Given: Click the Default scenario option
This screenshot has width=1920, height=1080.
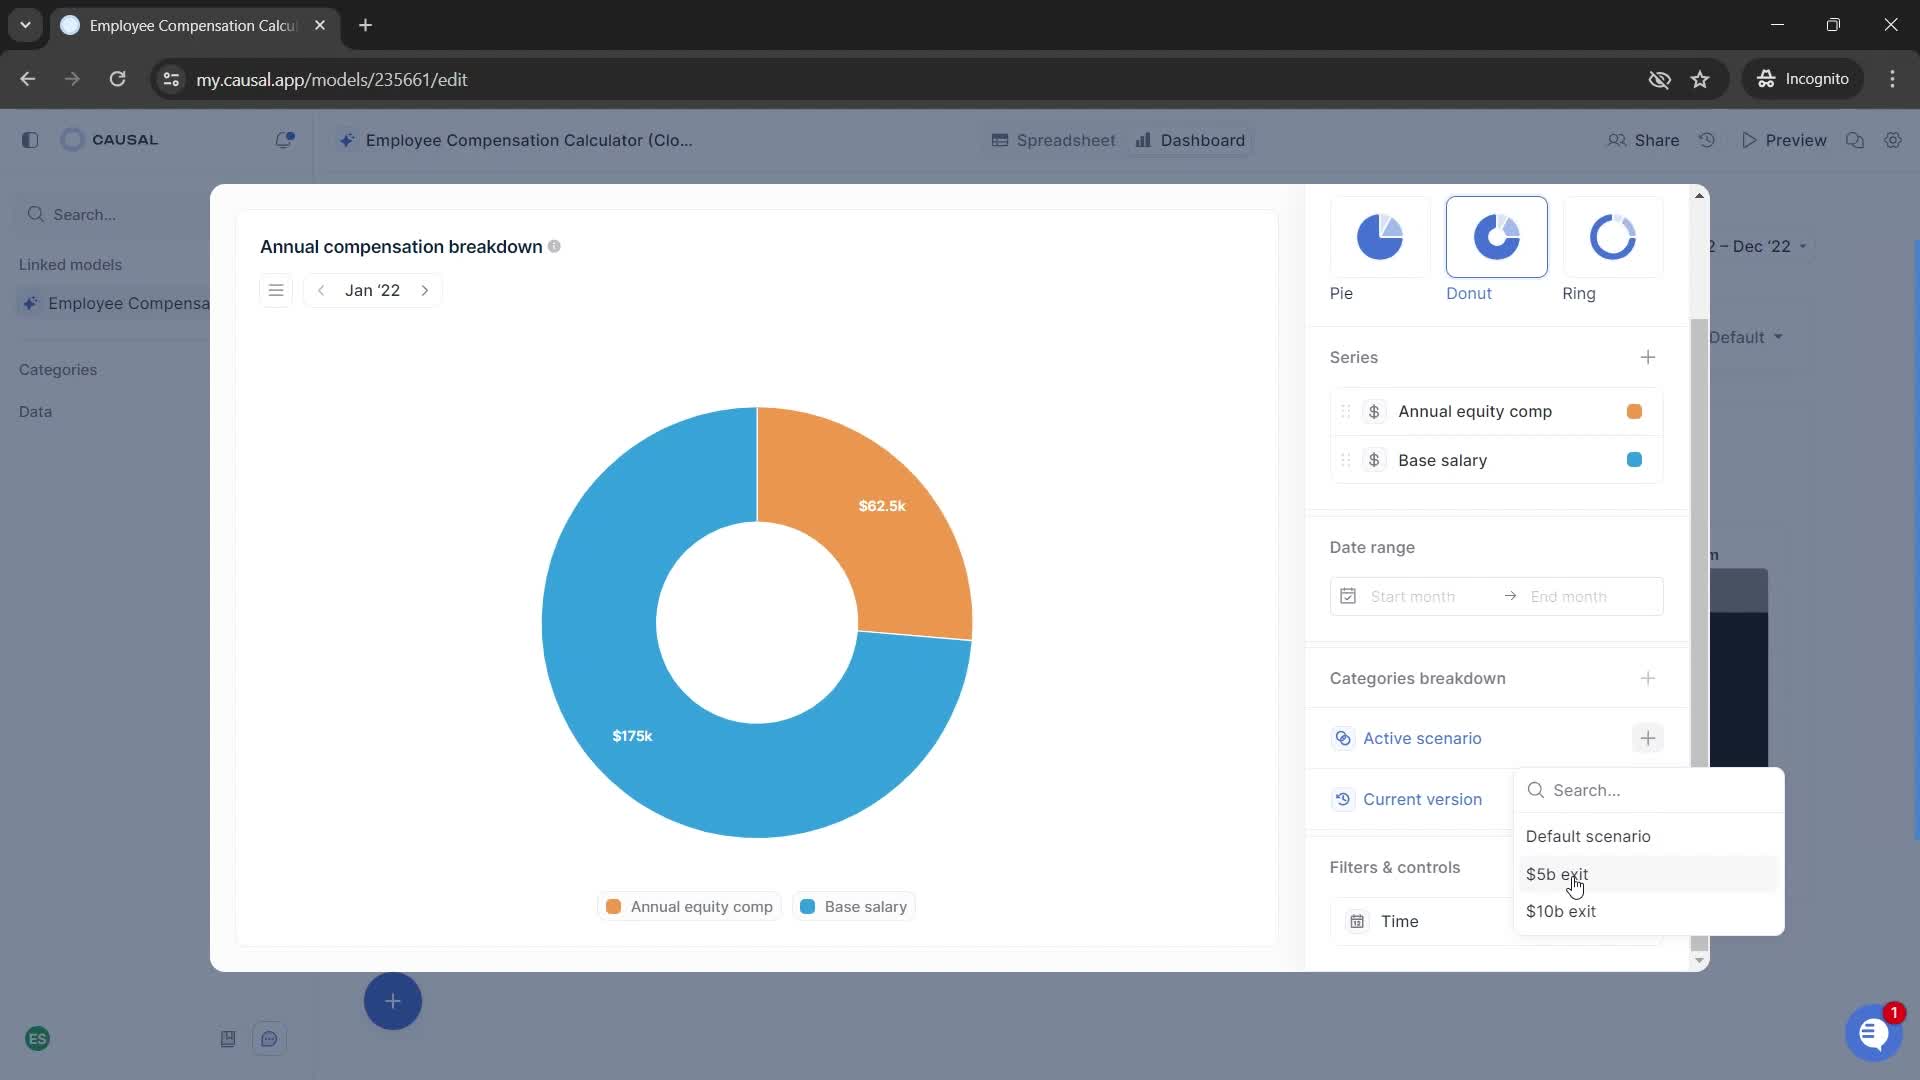Looking at the screenshot, I should tap(1588, 835).
